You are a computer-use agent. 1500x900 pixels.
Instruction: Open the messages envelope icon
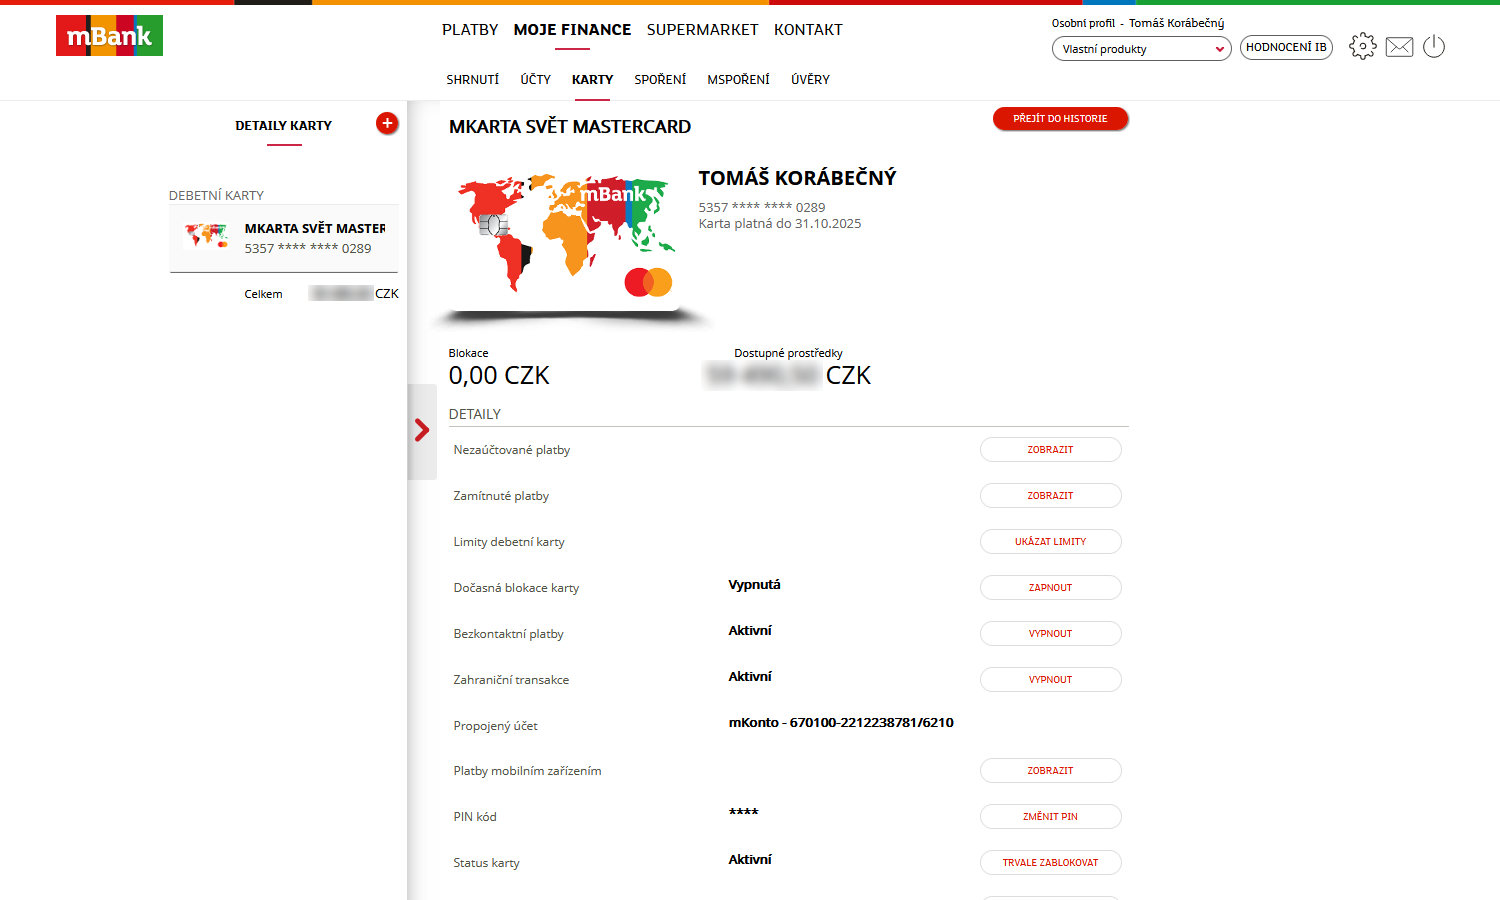point(1399,47)
